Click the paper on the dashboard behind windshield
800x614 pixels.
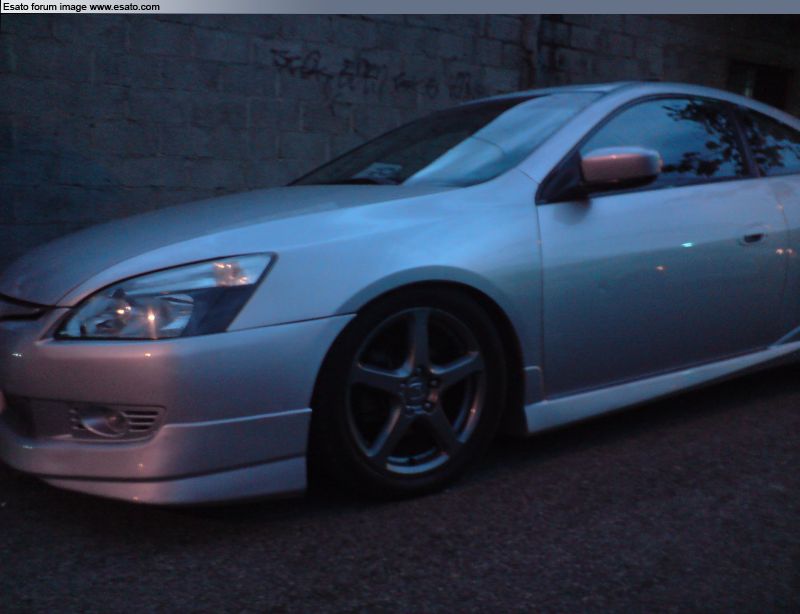coord(380,172)
